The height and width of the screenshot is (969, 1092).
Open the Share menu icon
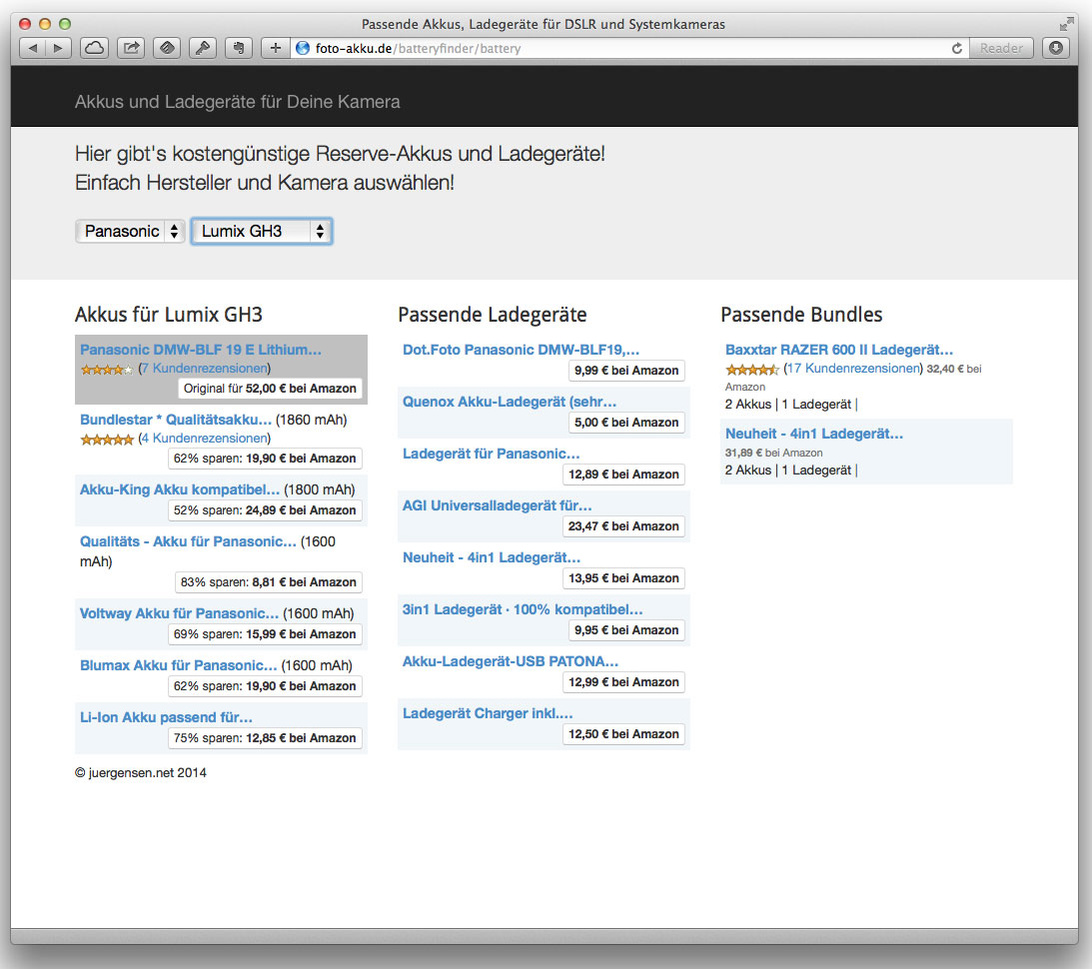tap(131, 48)
